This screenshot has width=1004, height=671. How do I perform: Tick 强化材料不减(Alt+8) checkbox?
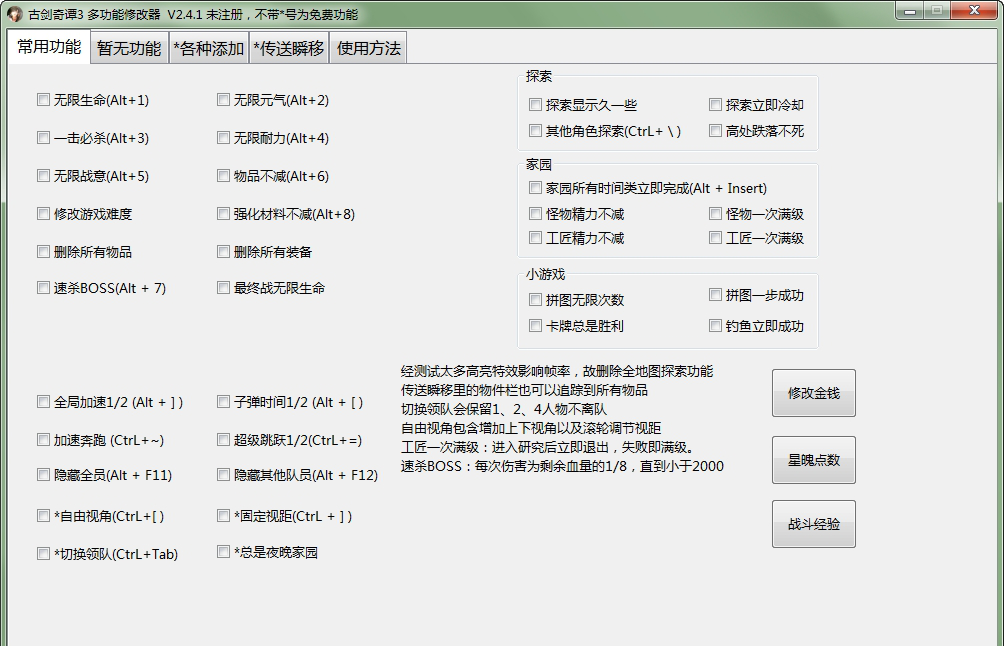coord(223,214)
